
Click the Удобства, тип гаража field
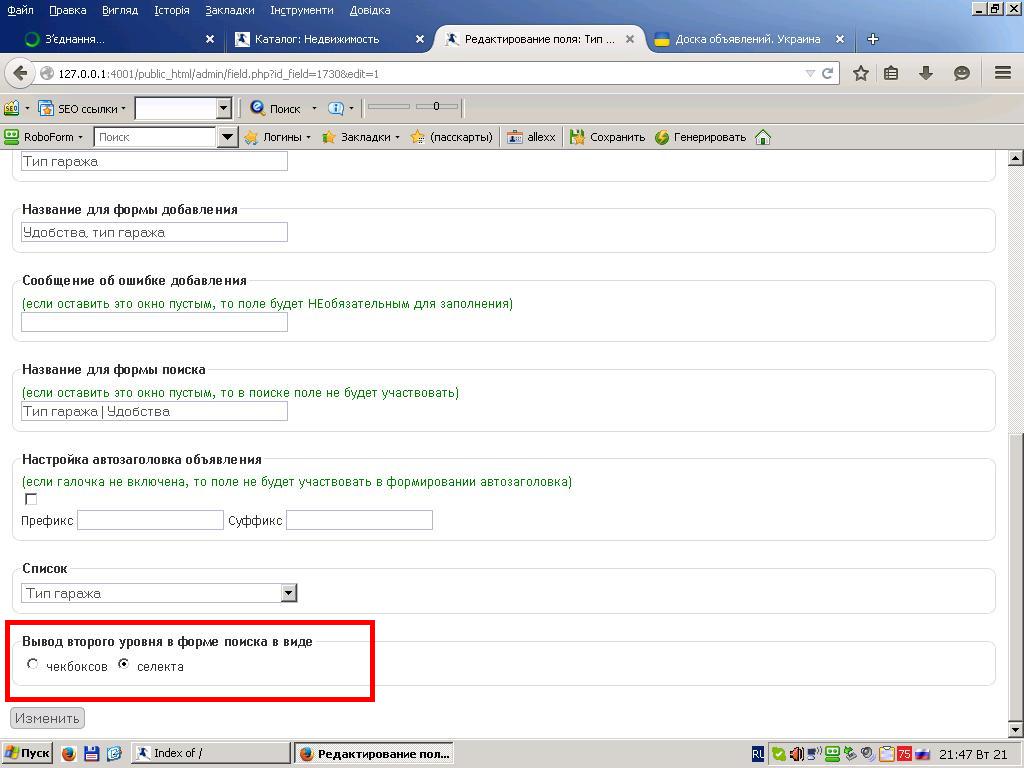[154, 232]
